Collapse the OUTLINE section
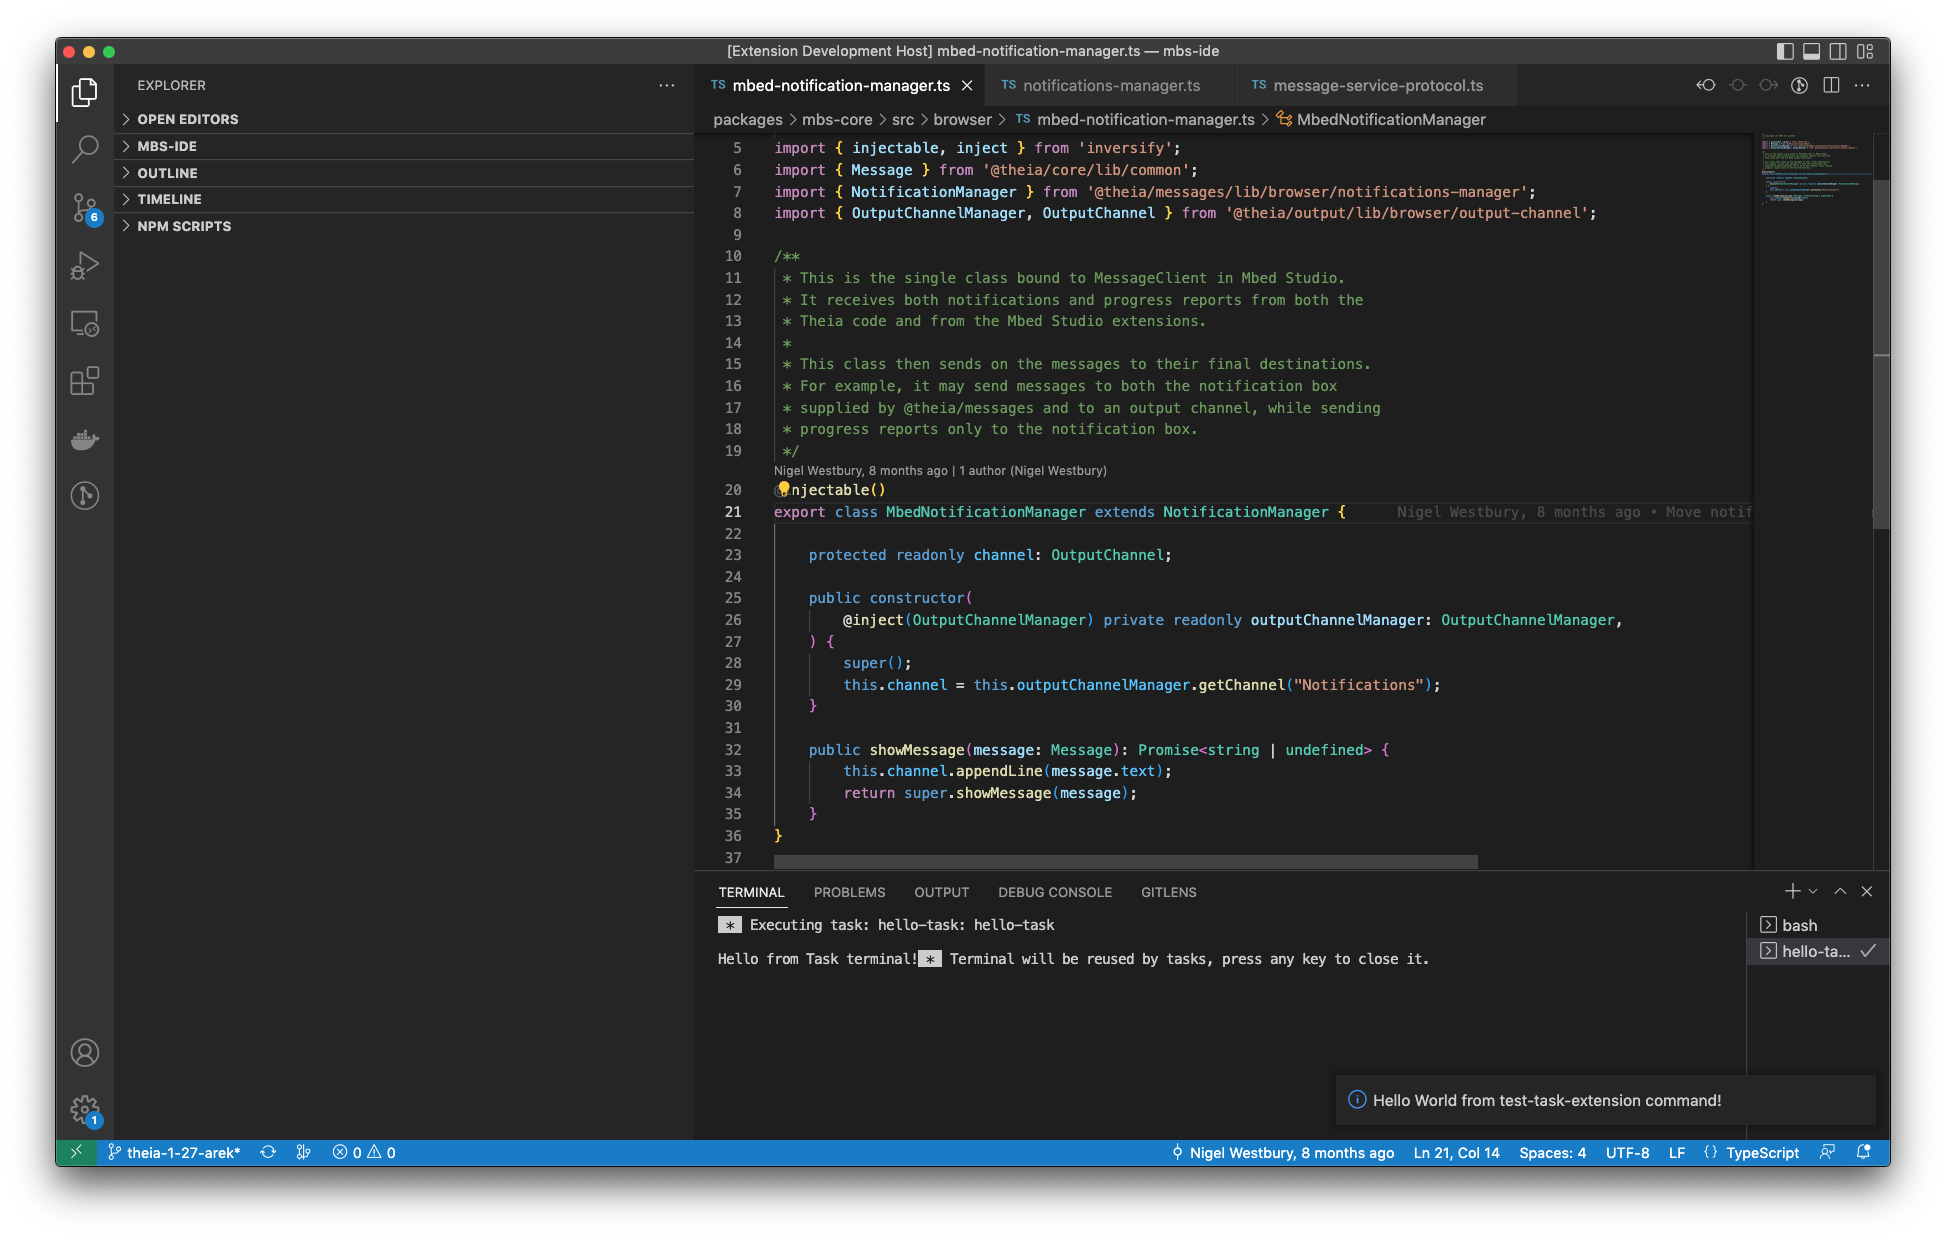 [x=166, y=172]
